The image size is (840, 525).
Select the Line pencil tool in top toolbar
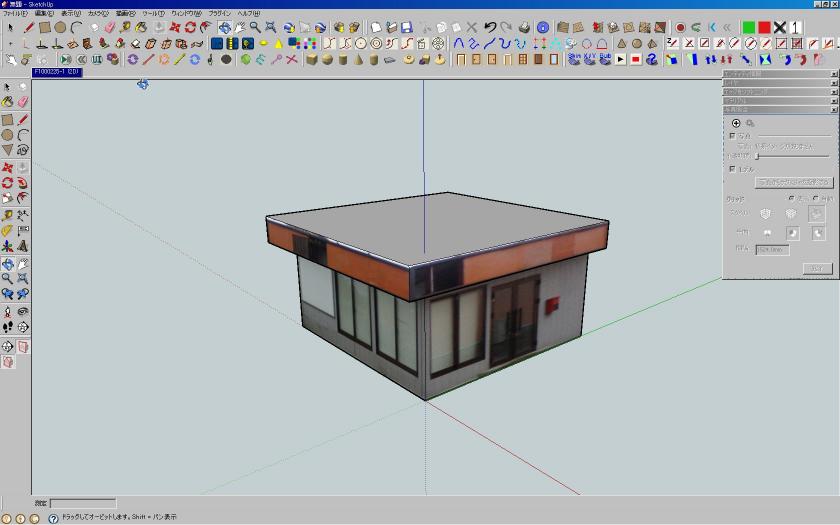(x=29, y=27)
